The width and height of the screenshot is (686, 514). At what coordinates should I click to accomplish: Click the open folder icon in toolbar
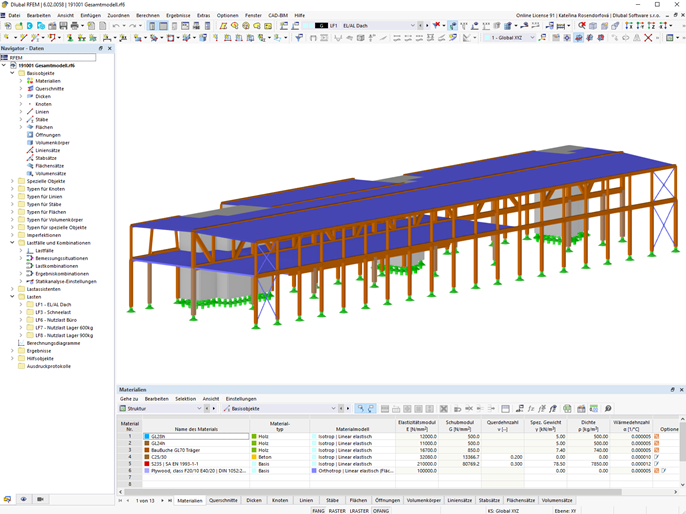pyautogui.click(x=19, y=26)
